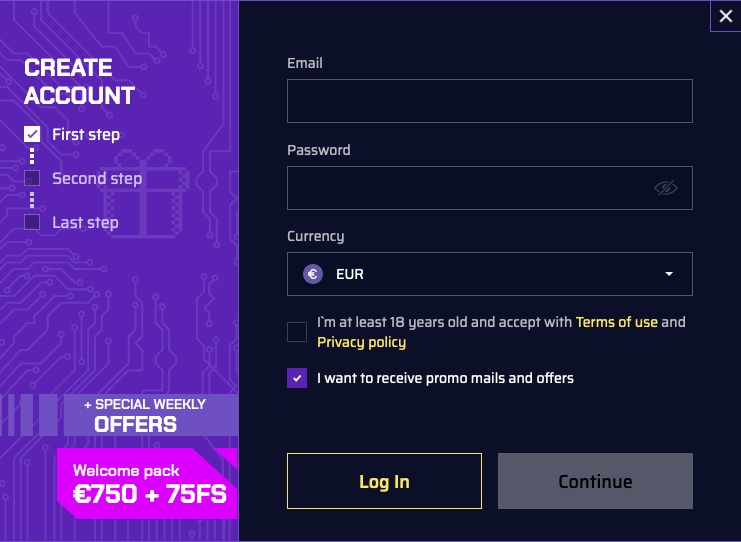Open the EUR currency selector

[x=489, y=274]
